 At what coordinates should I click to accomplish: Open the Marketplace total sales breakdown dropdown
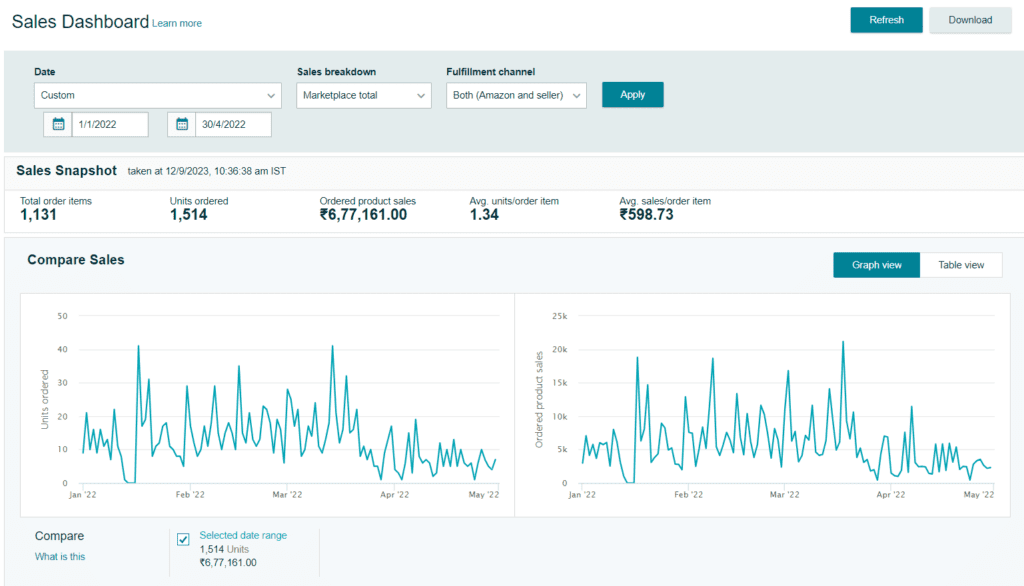(364, 95)
